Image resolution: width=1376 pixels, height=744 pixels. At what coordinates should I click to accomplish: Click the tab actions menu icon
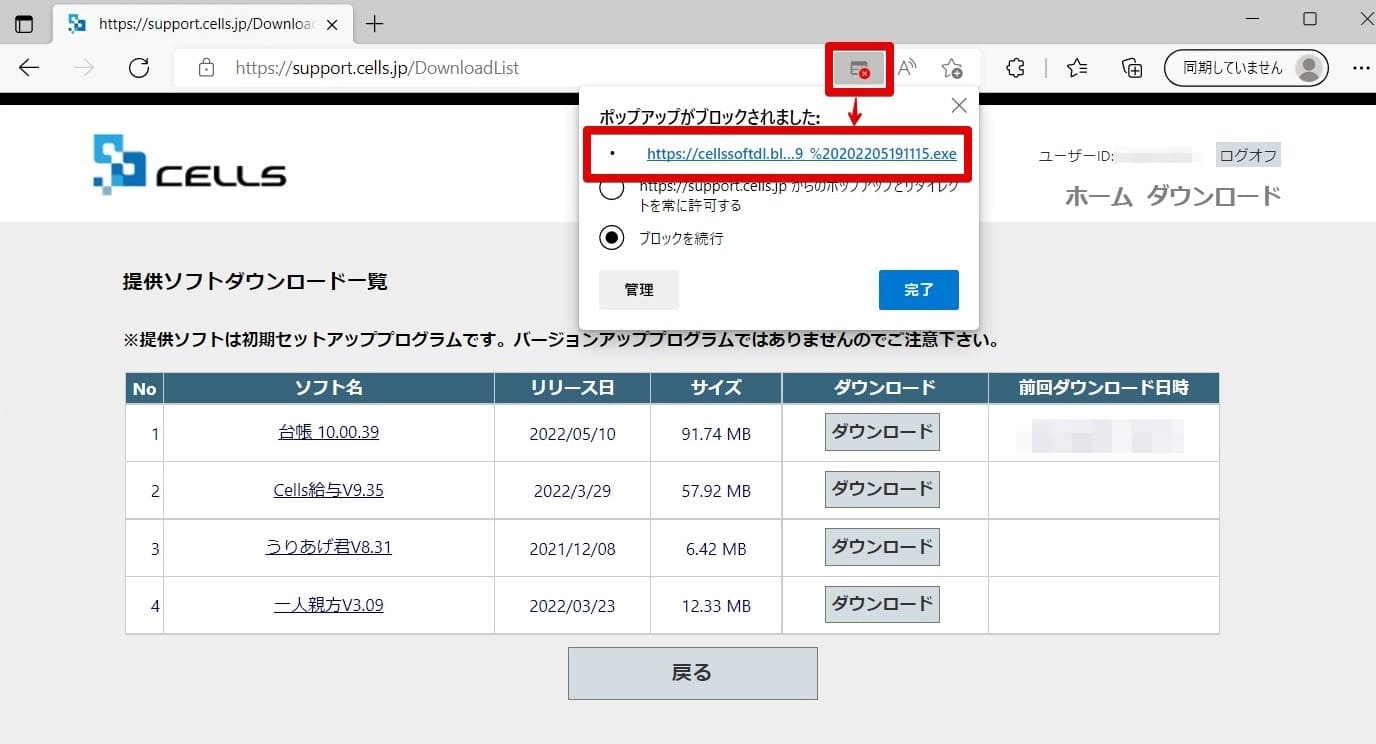point(24,24)
